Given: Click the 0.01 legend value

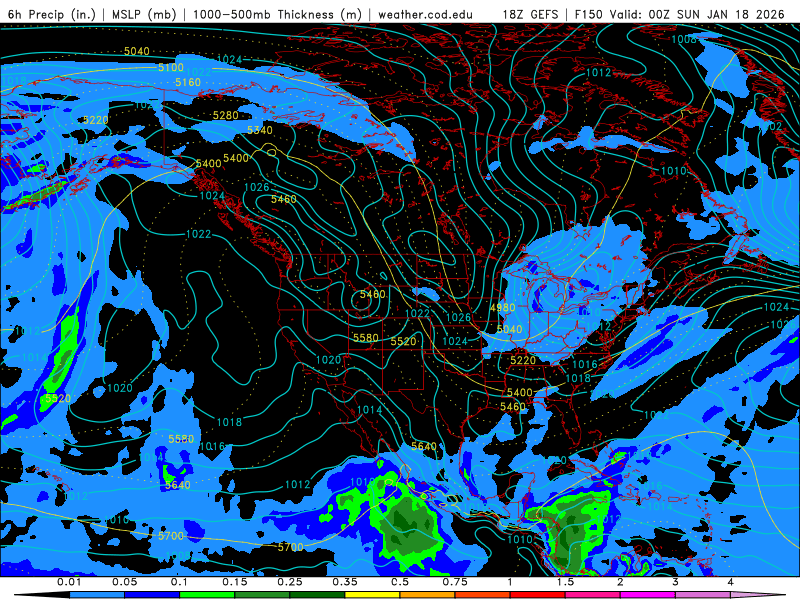Looking at the screenshot, I should click(69, 582).
